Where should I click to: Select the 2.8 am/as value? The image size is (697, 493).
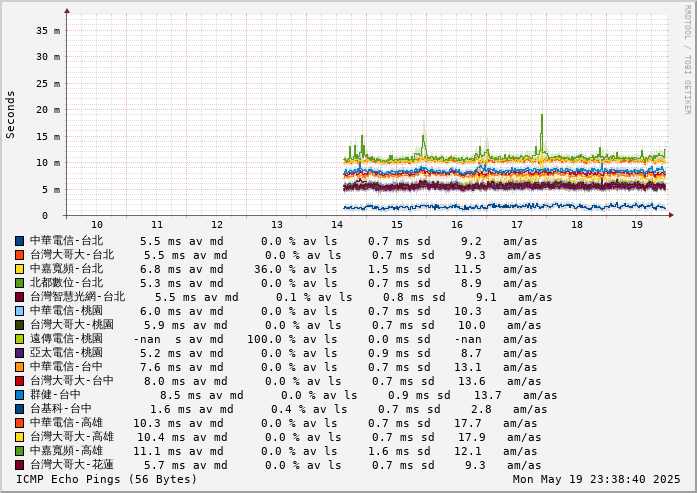[481, 409]
